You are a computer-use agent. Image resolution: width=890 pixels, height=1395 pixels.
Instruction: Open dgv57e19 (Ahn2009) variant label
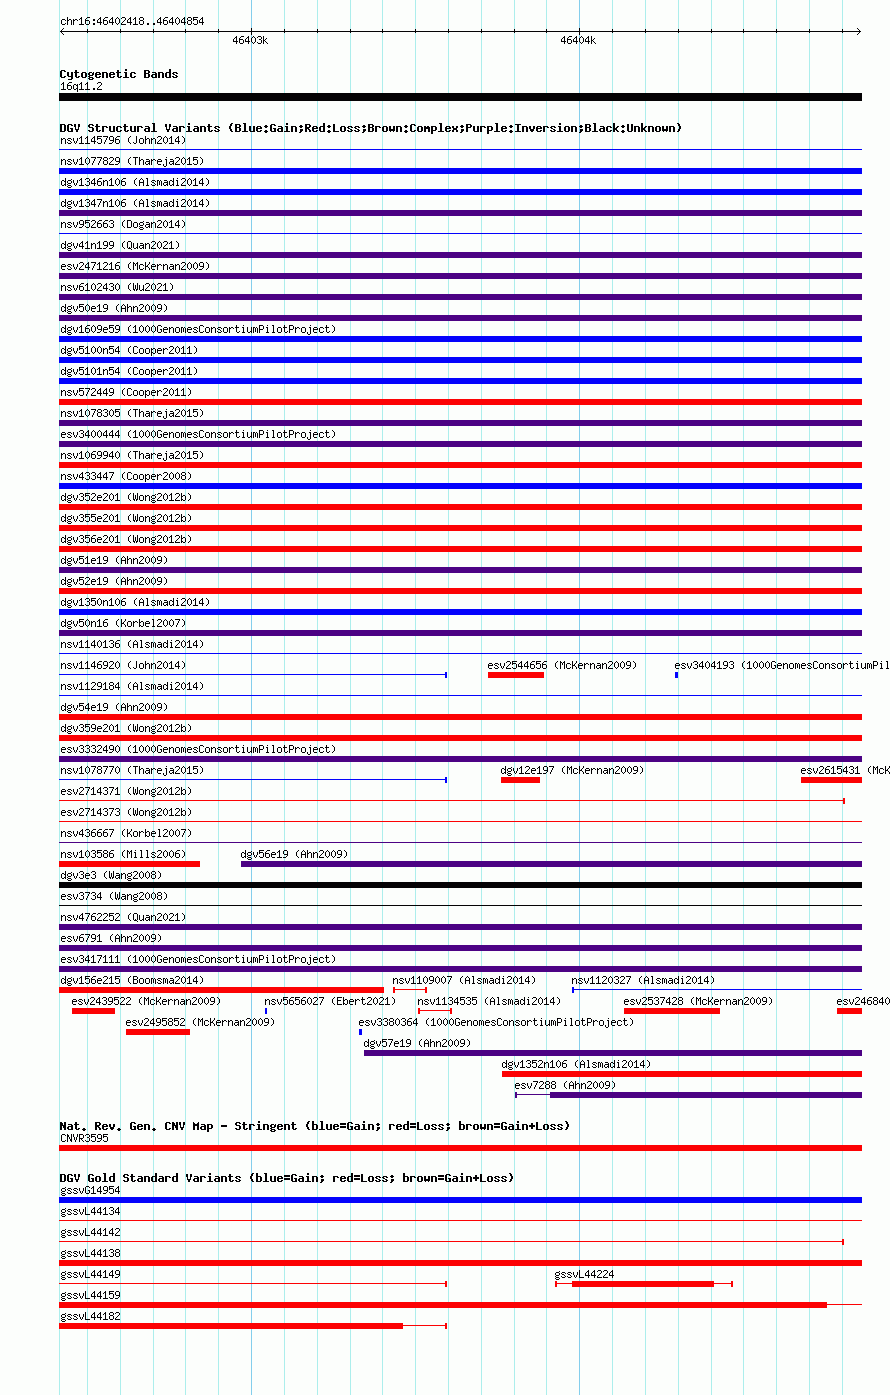coord(418,1043)
